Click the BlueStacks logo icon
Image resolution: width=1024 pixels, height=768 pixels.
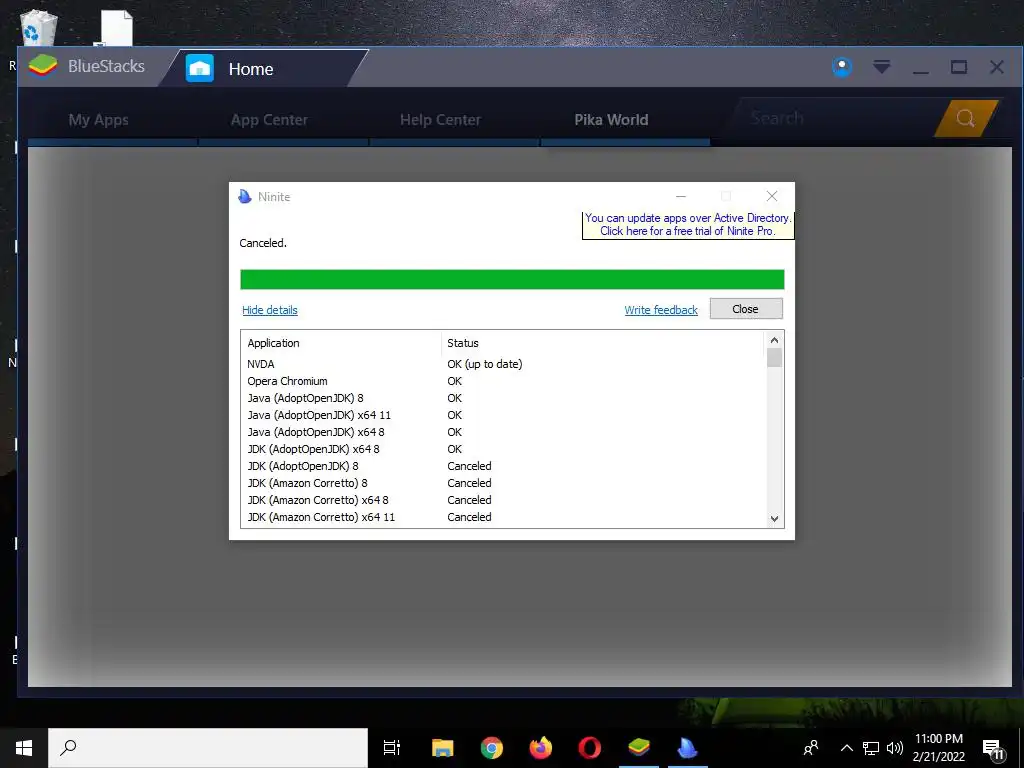tap(43, 66)
